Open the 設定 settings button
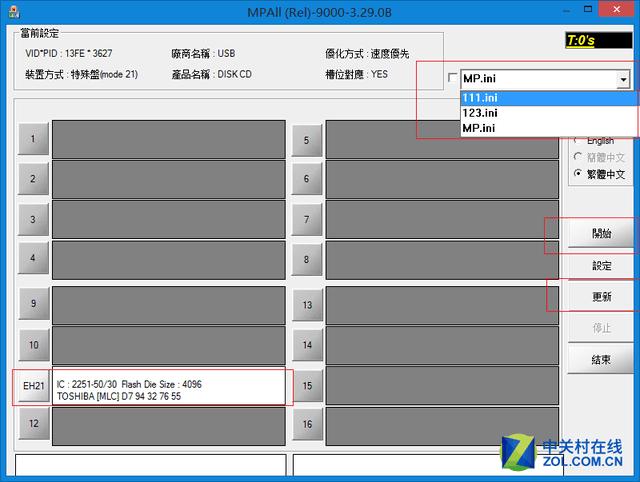Image resolution: width=640 pixels, height=482 pixels. [x=601, y=266]
